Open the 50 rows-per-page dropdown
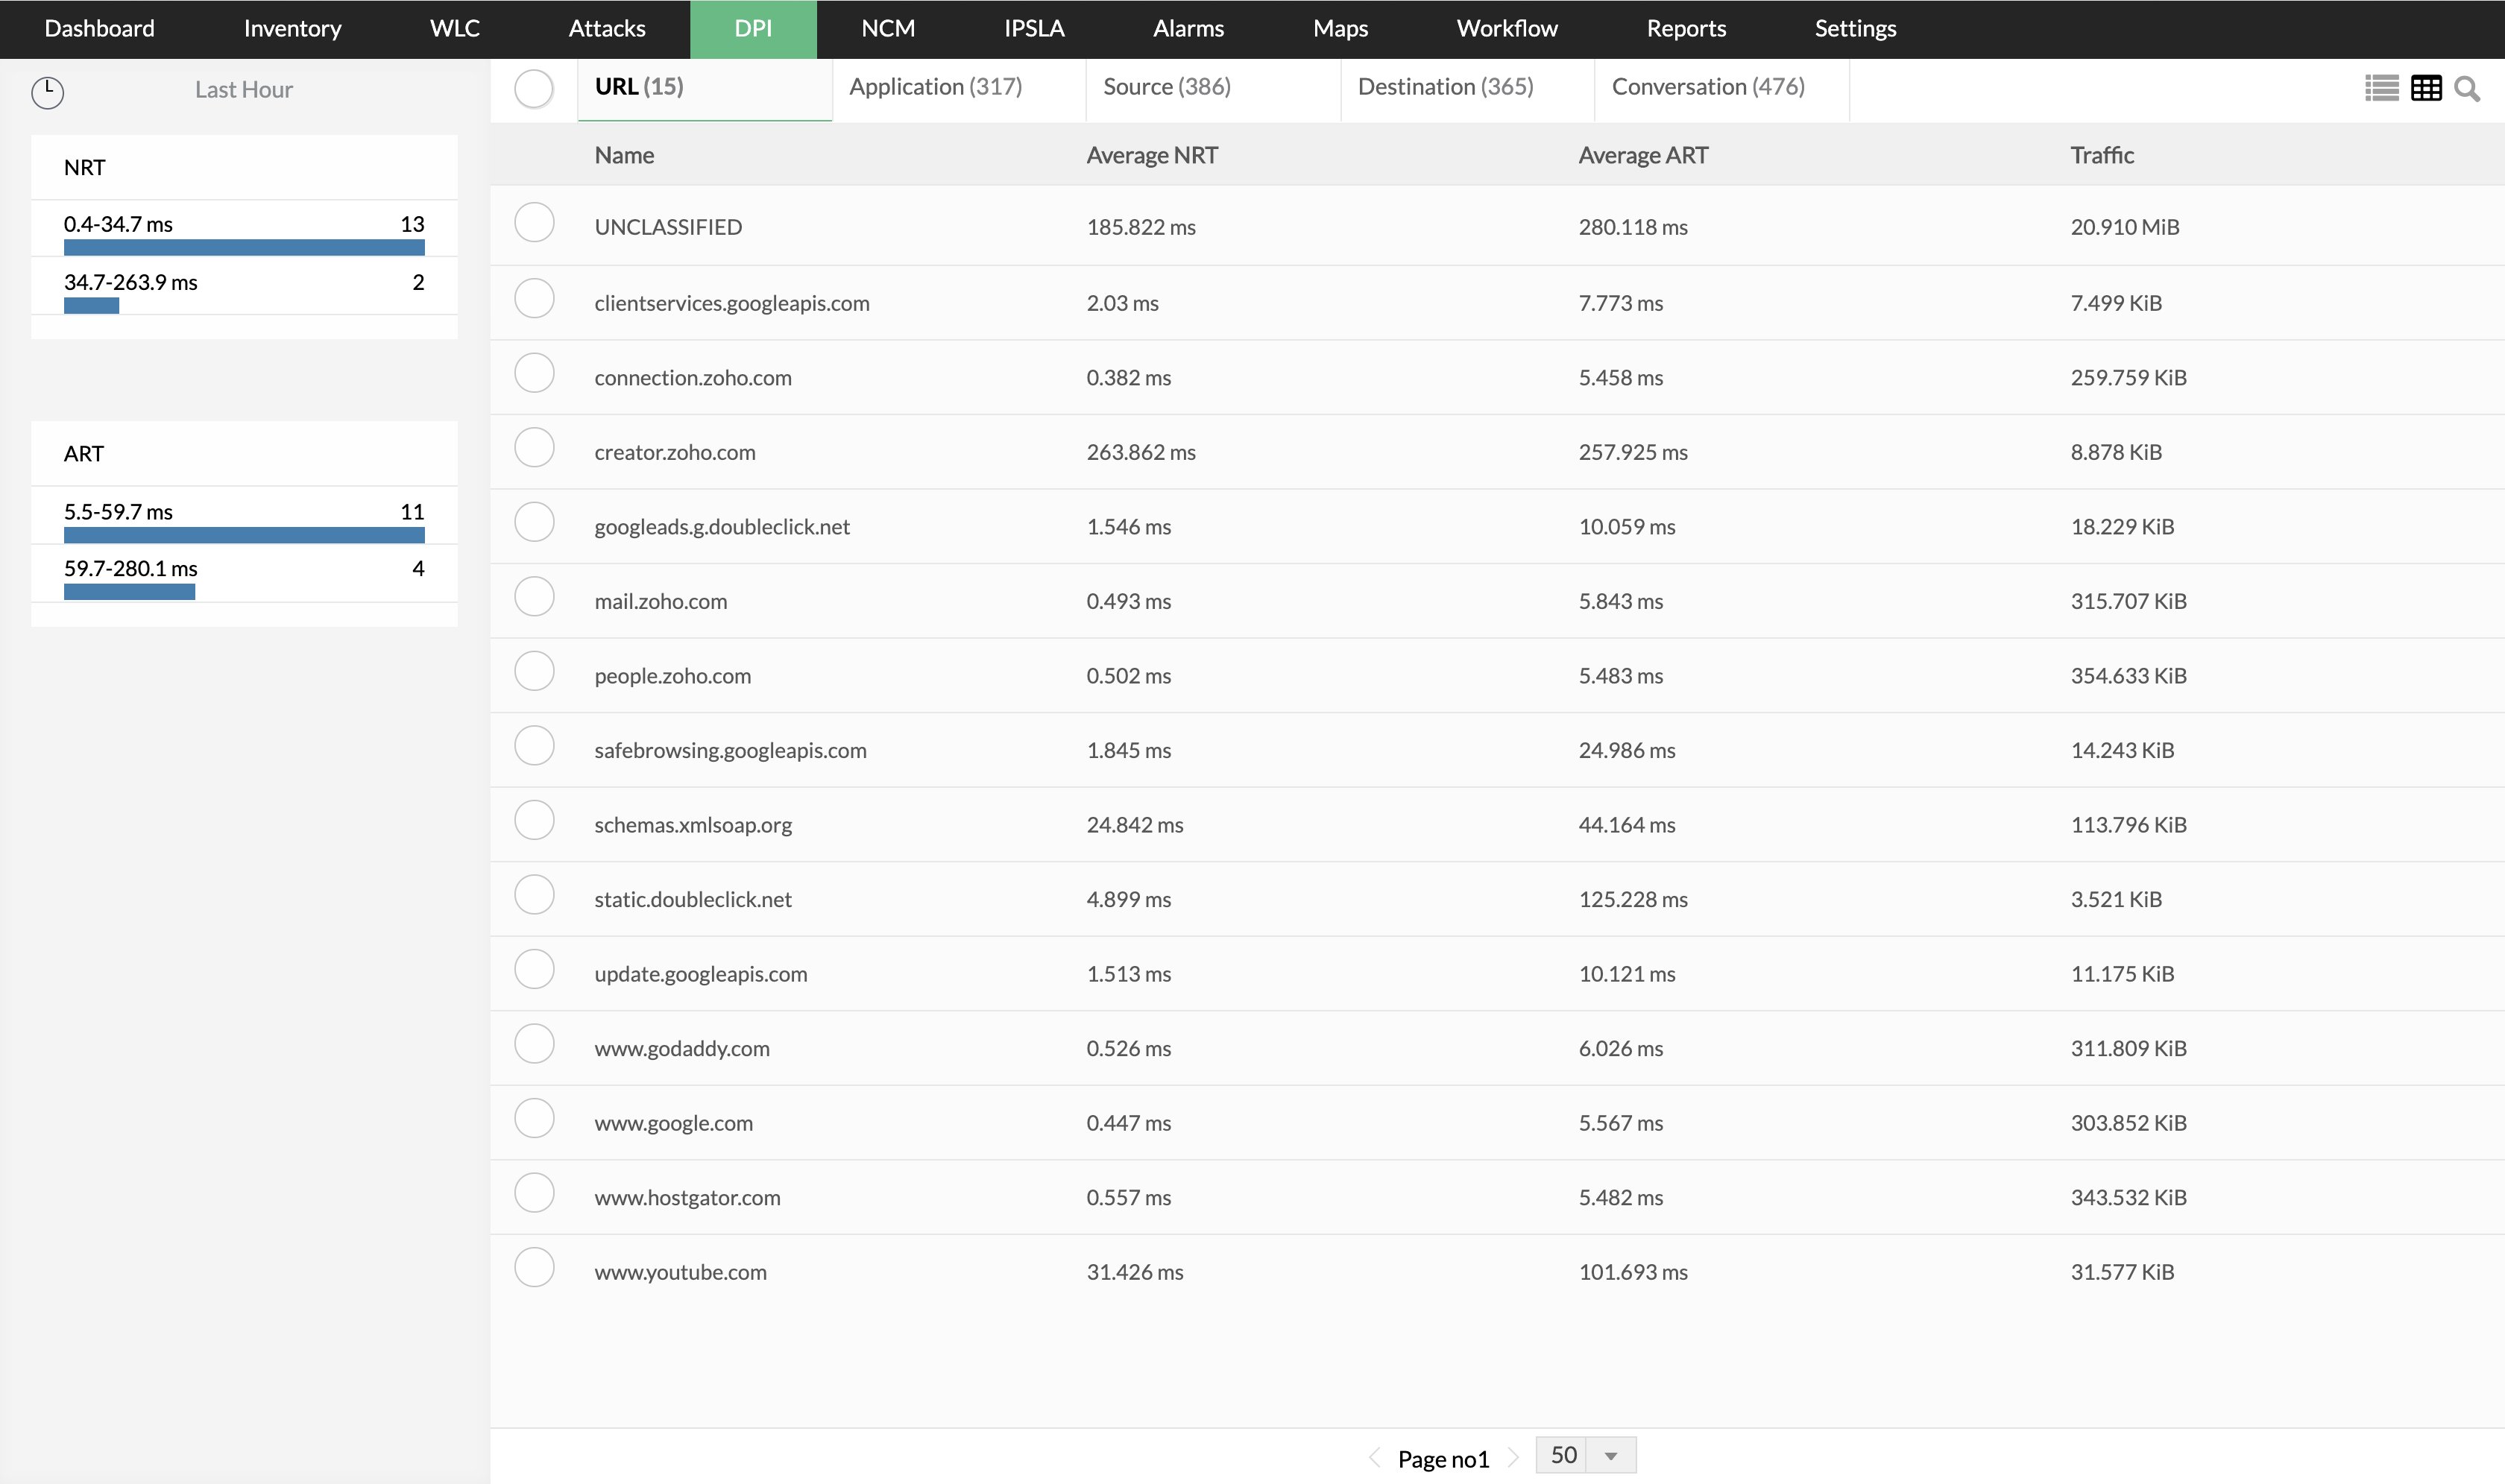This screenshot has height=1484, width=2505. click(1586, 1455)
